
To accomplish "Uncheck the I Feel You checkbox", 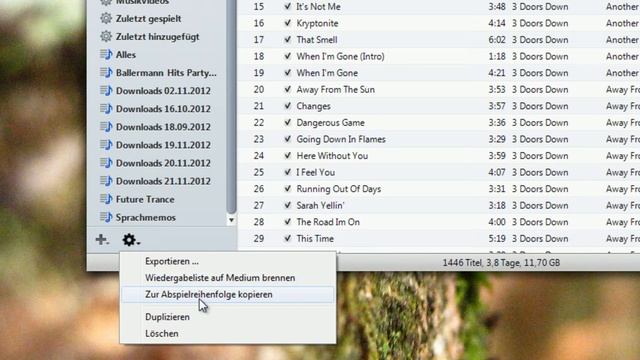I will click(288, 172).
